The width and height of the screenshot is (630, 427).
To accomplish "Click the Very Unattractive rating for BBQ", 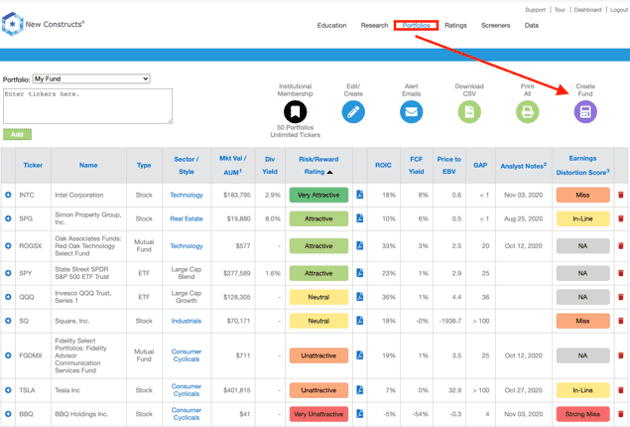I will pos(319,414).
